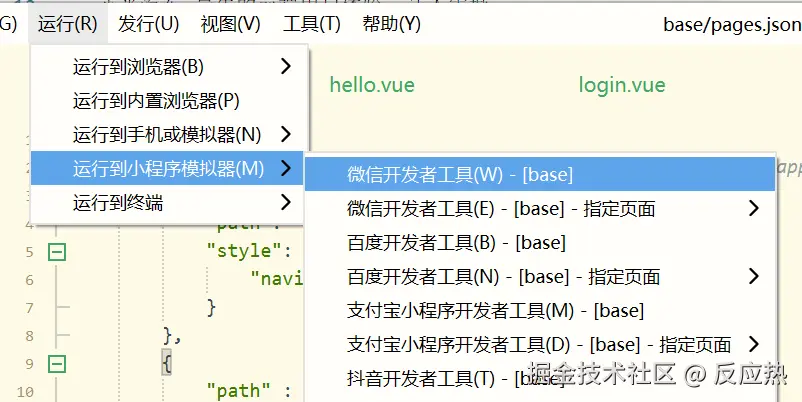
Task: Click line number 8 in the gutter
Action: click(29, 336)
